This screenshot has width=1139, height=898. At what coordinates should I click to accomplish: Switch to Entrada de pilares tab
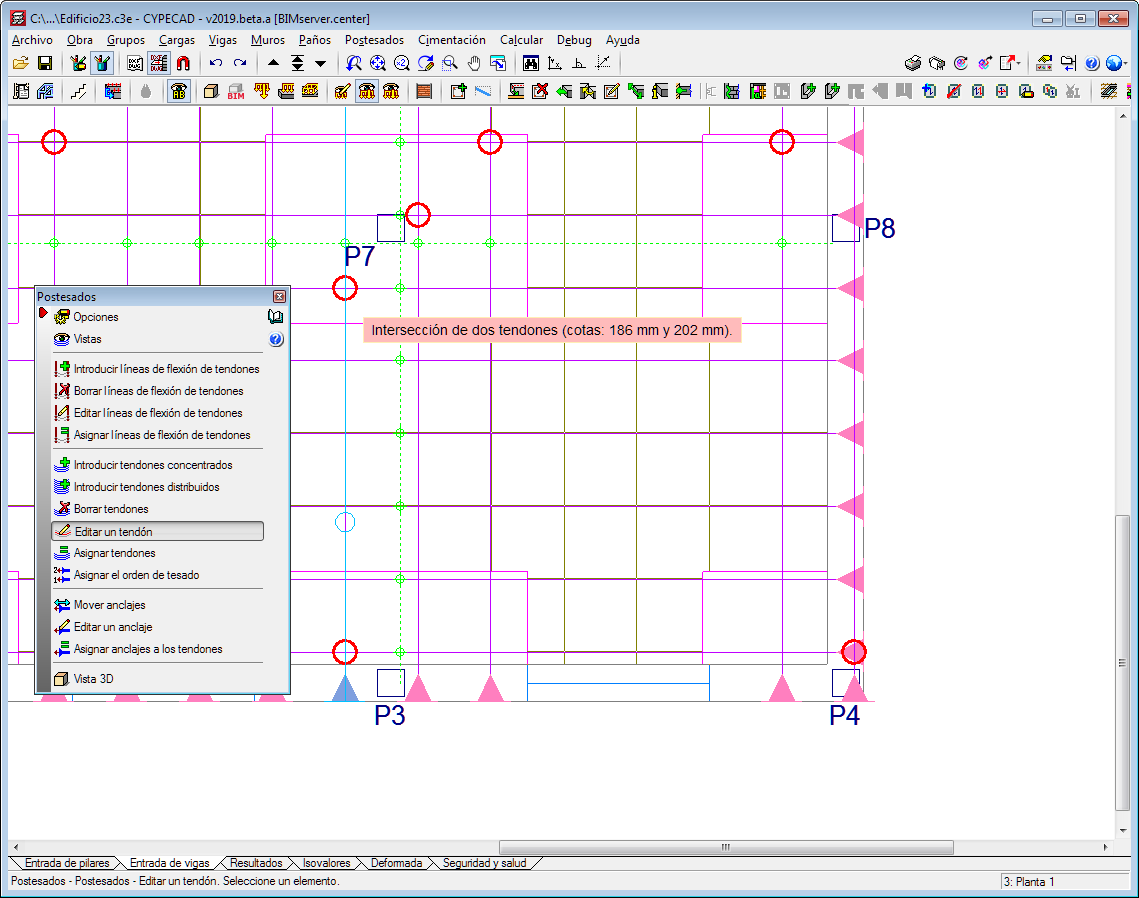tap(66, 863)
